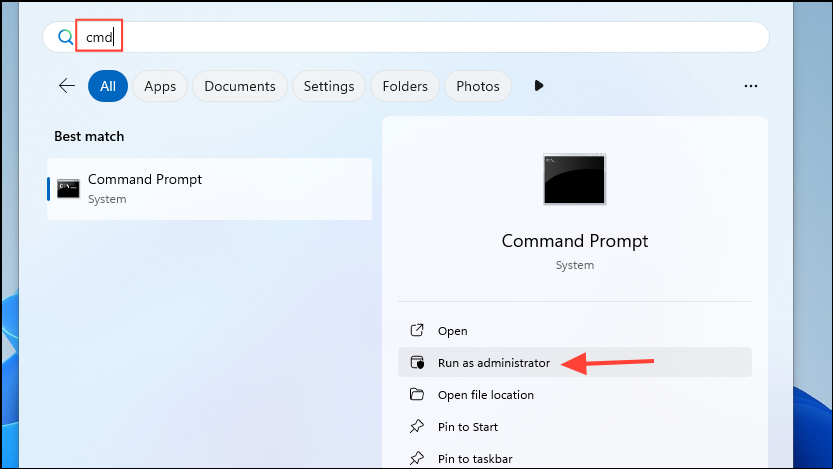The height and width of the screenshot is (469, 833).
Task: Click Open in the actions list
Action: [575, 330]
